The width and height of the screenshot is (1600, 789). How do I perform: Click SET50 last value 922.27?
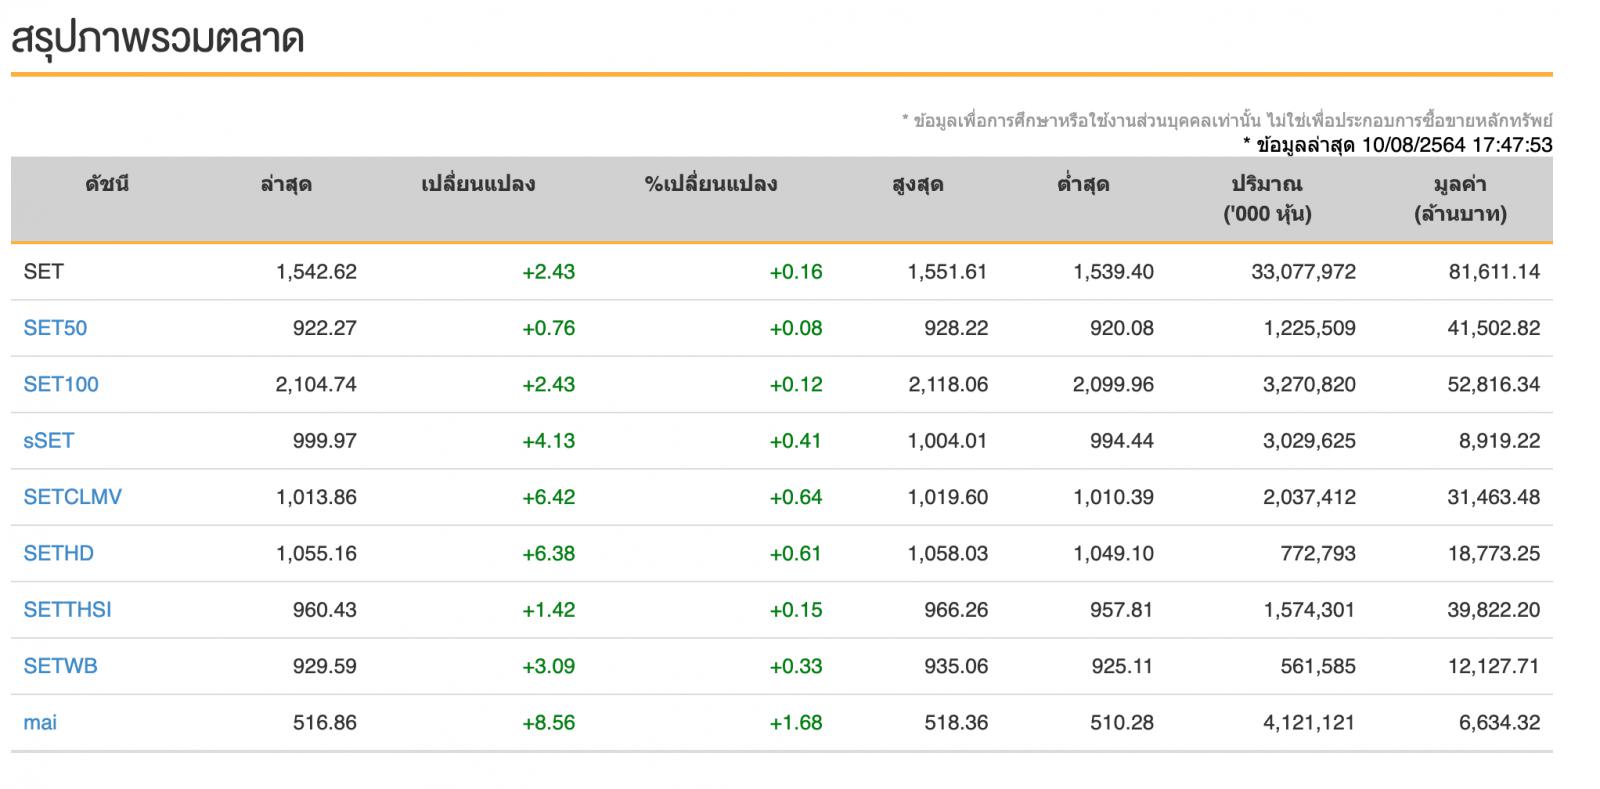click(x=324, y=328)
